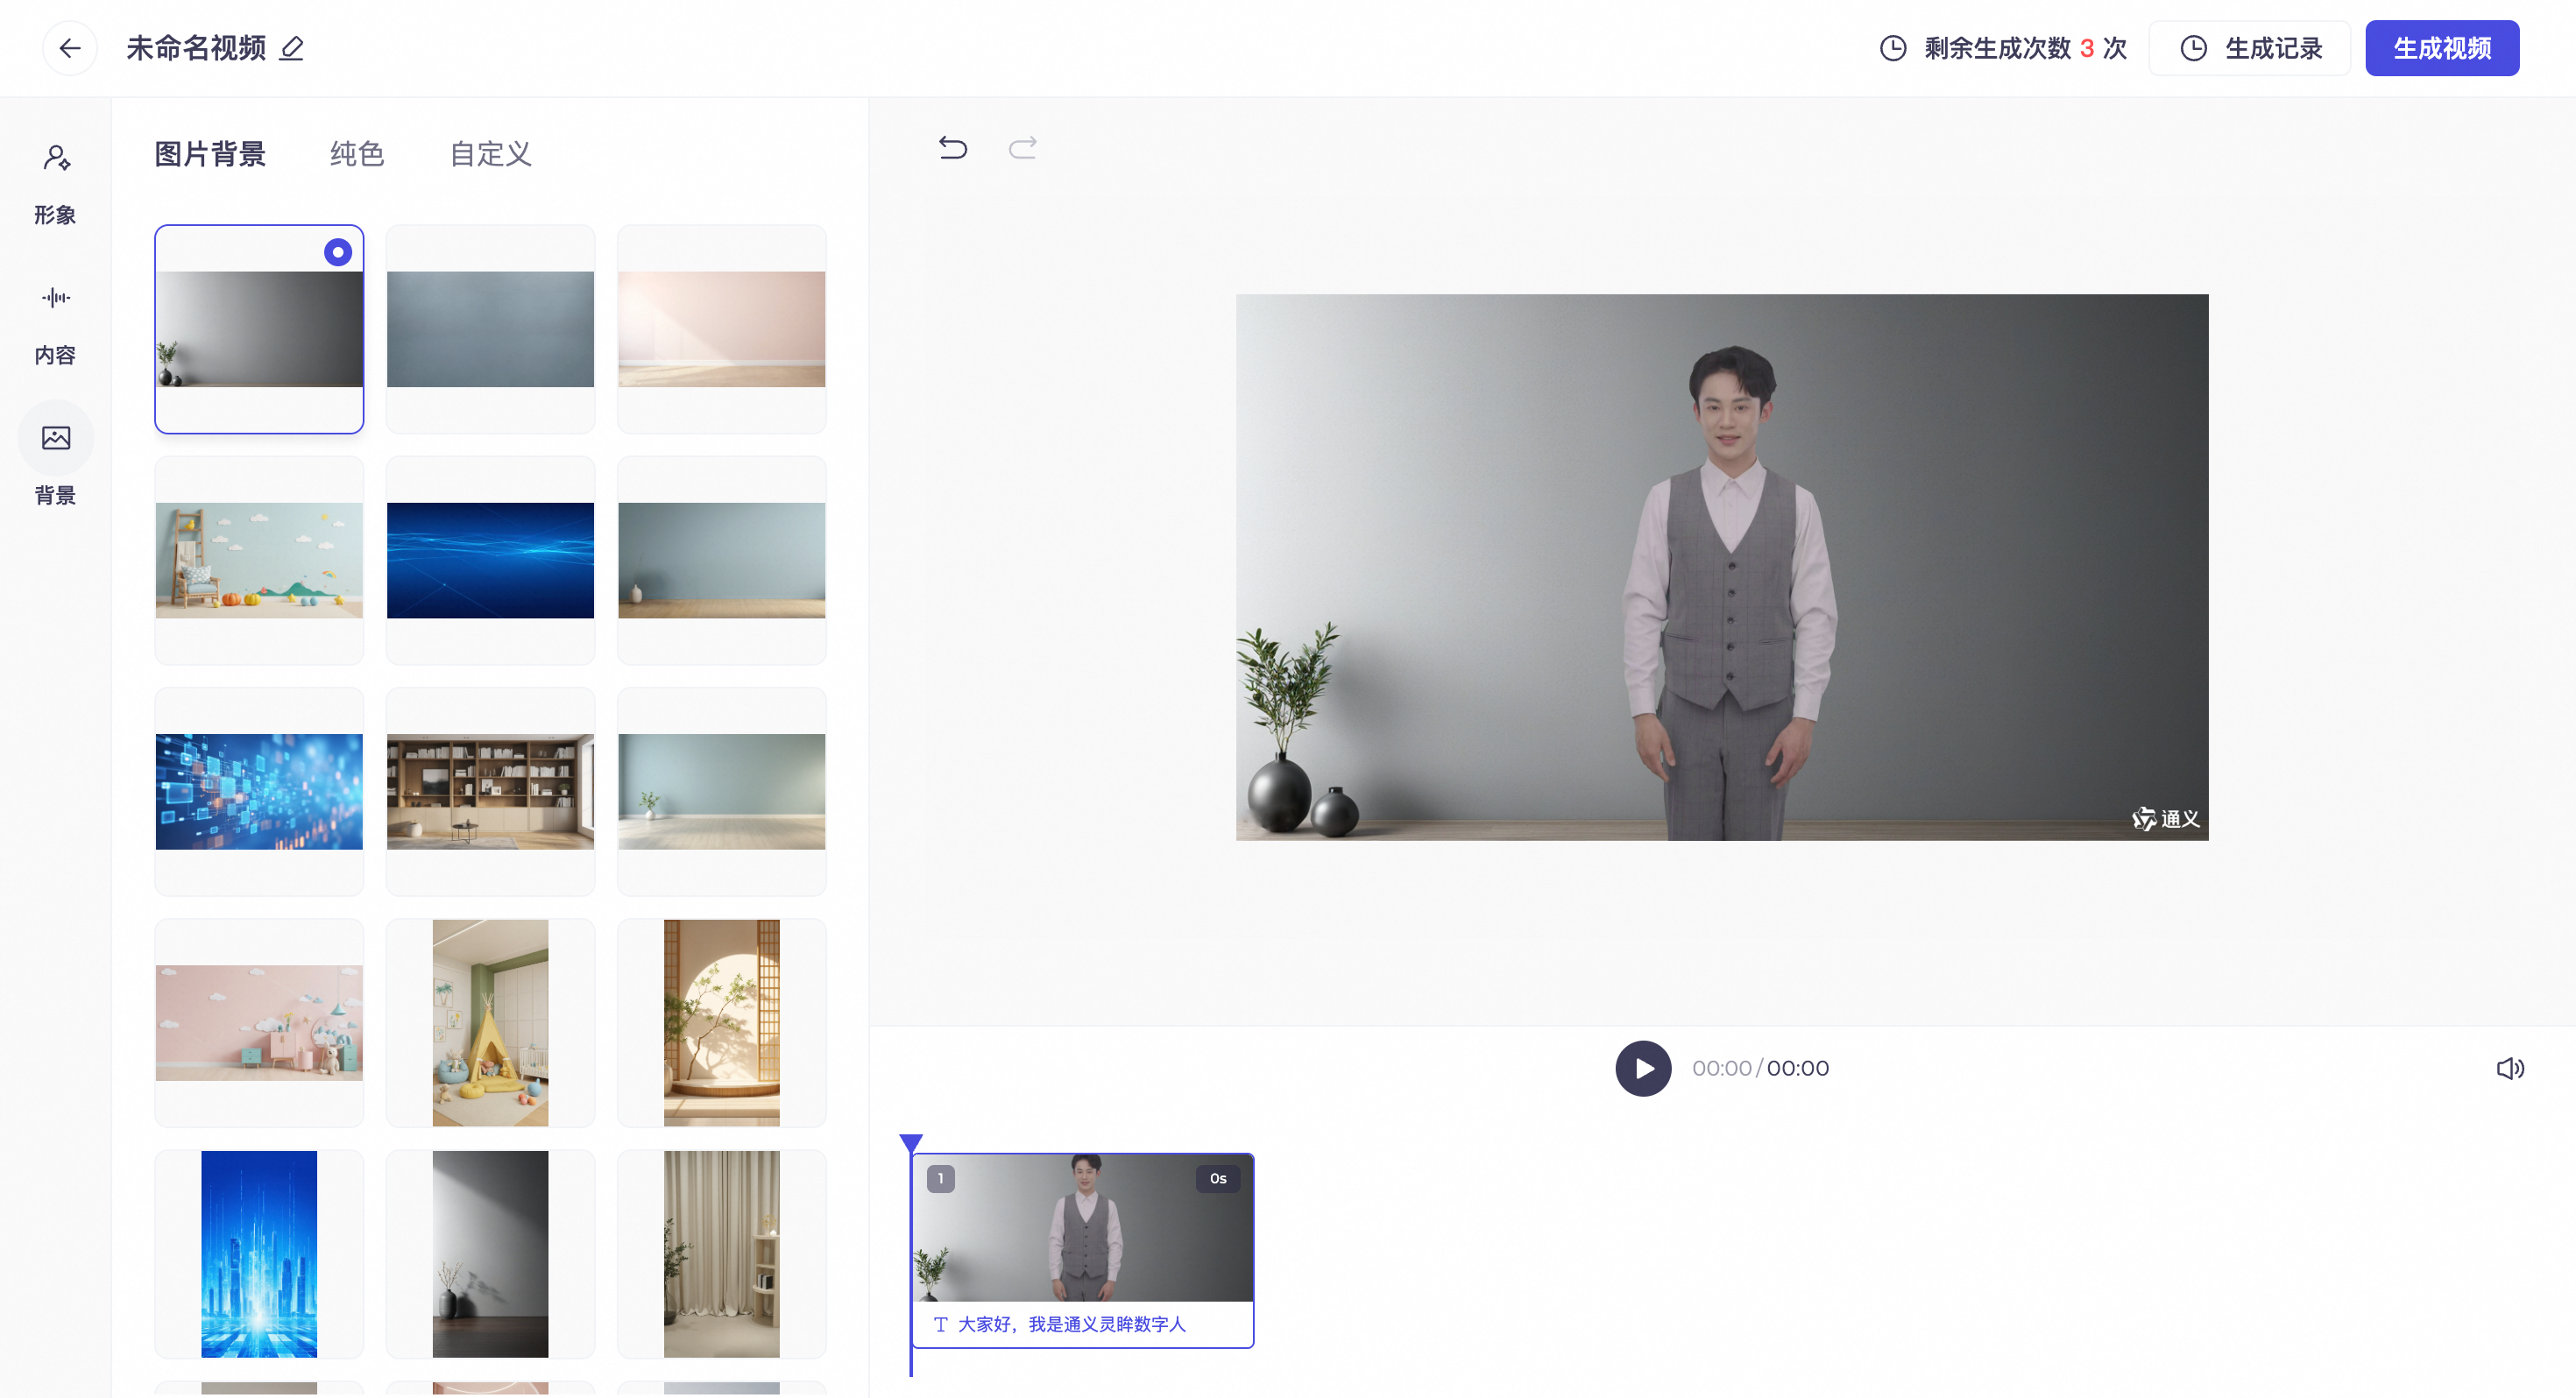This screenshot has height=1398, width=2576.
Task: Choose the kids room with chair background
Action: coord(259,560)
